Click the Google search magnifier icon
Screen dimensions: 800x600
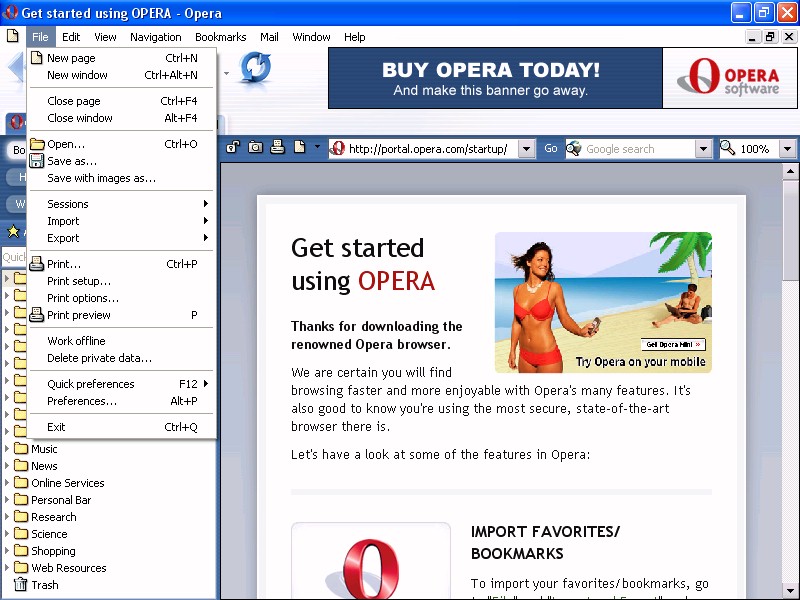pyautogui.click(x=574, y=148)
